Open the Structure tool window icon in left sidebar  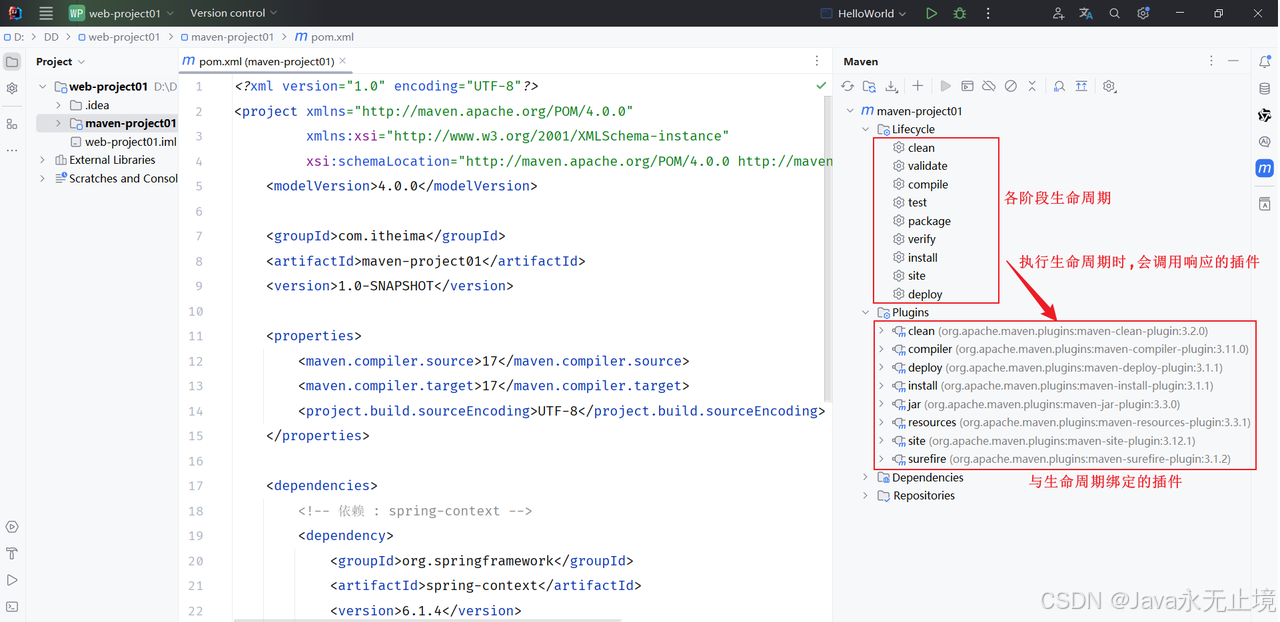12,124
